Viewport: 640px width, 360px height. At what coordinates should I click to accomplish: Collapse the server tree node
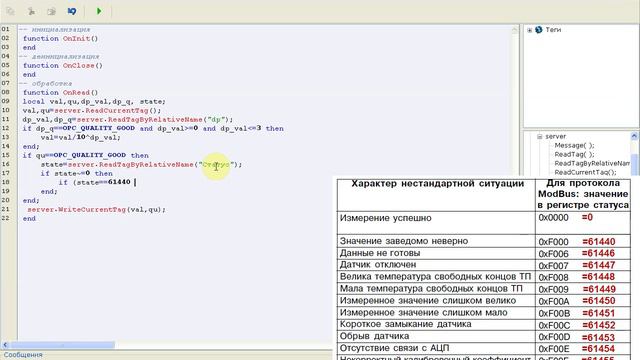[540, 137]
